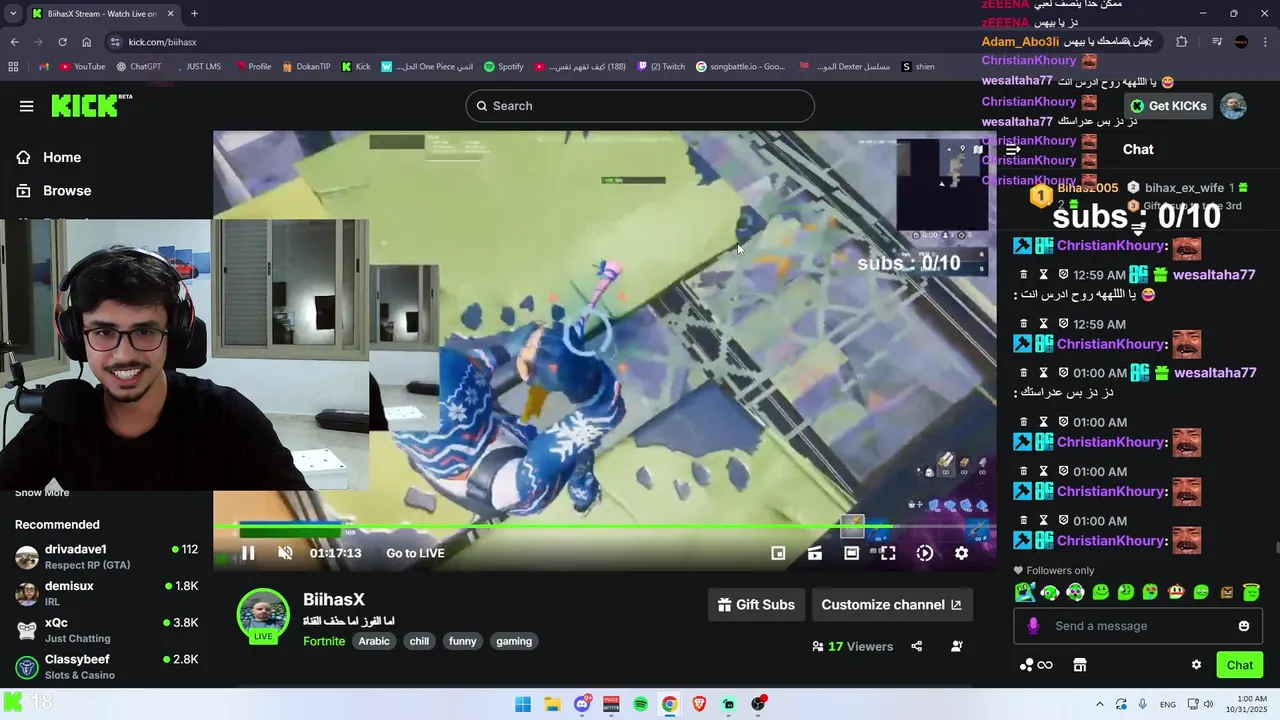
Task: Unmute the stream audio
Action: pyautogui.click(x=285, y=553)
